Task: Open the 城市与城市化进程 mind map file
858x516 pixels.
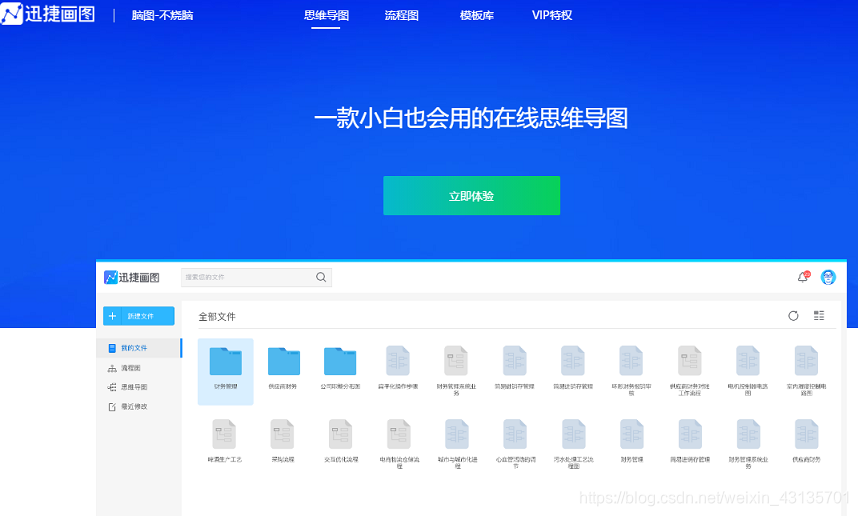Action: click(457, 444)
